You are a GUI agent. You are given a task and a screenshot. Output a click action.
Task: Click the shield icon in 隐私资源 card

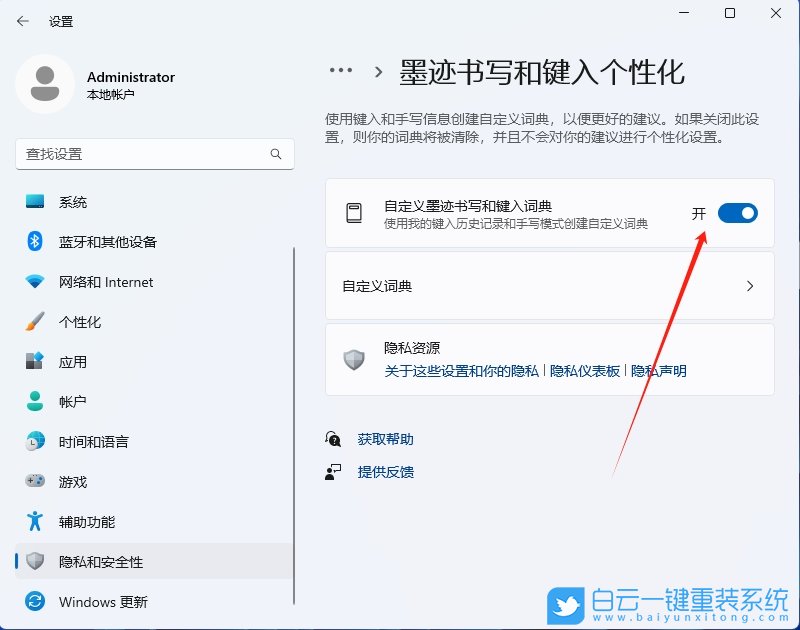[354, 358]
